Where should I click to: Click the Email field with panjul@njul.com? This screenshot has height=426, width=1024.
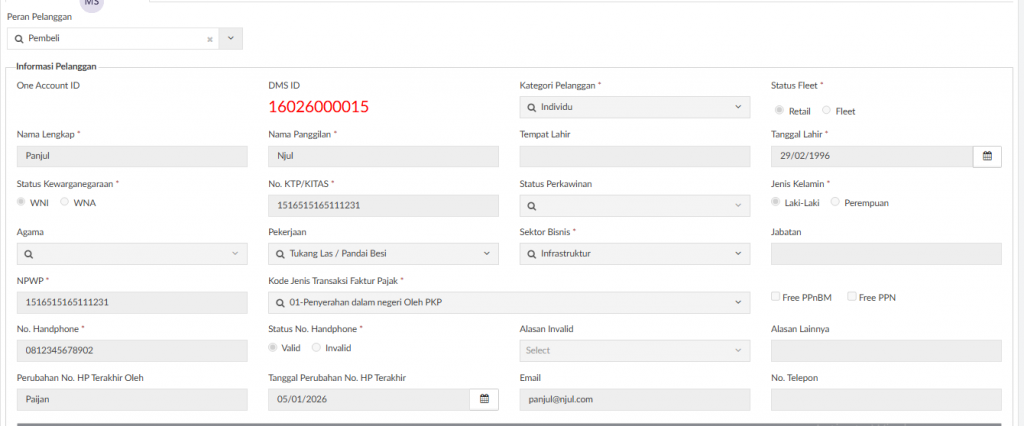tap(635, 399)
